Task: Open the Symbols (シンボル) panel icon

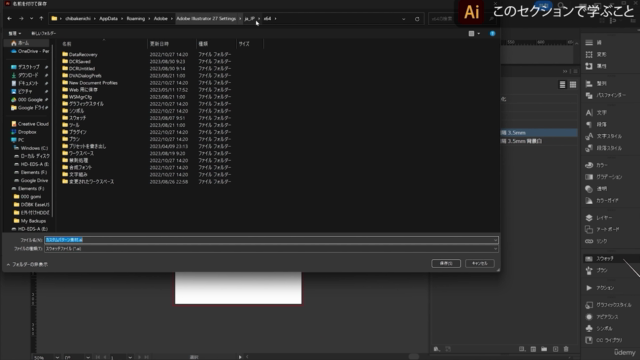Action: [x=589, y=329]
